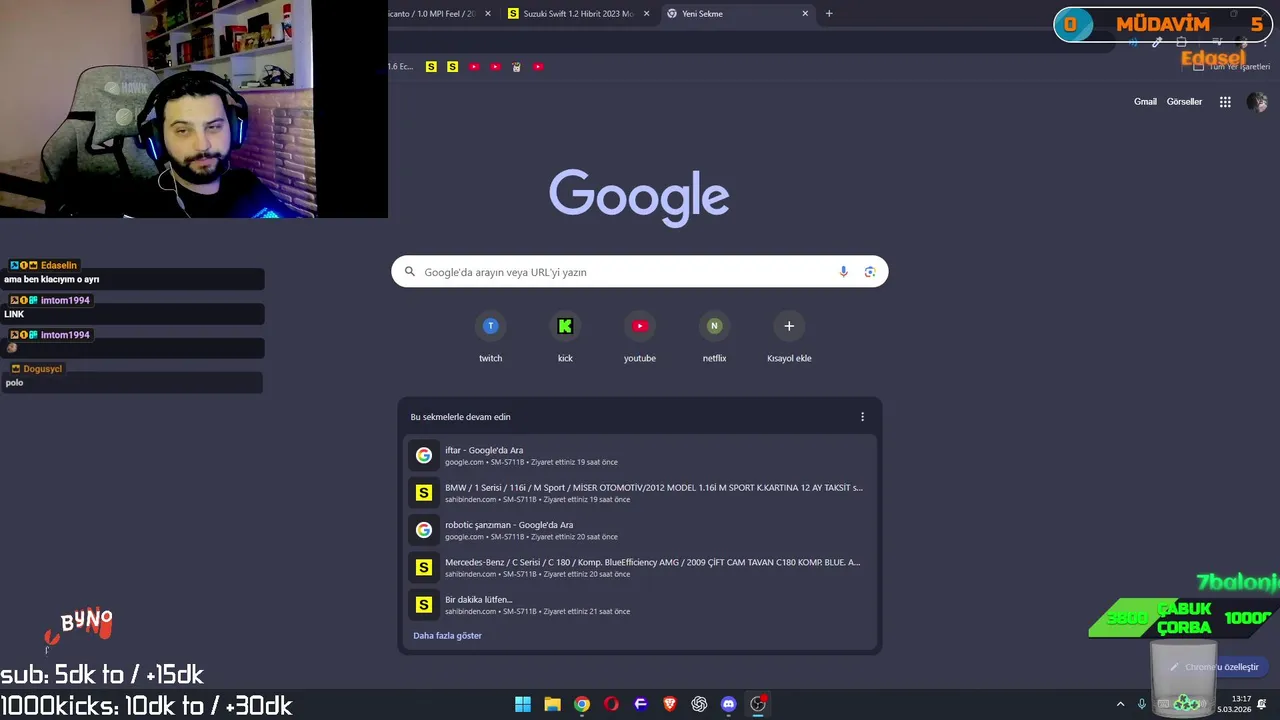Image resolution: width=1280 pixels, height=720 pixels.
Task: Expand list with Daha fazla göster
Action: pos(447,636)
